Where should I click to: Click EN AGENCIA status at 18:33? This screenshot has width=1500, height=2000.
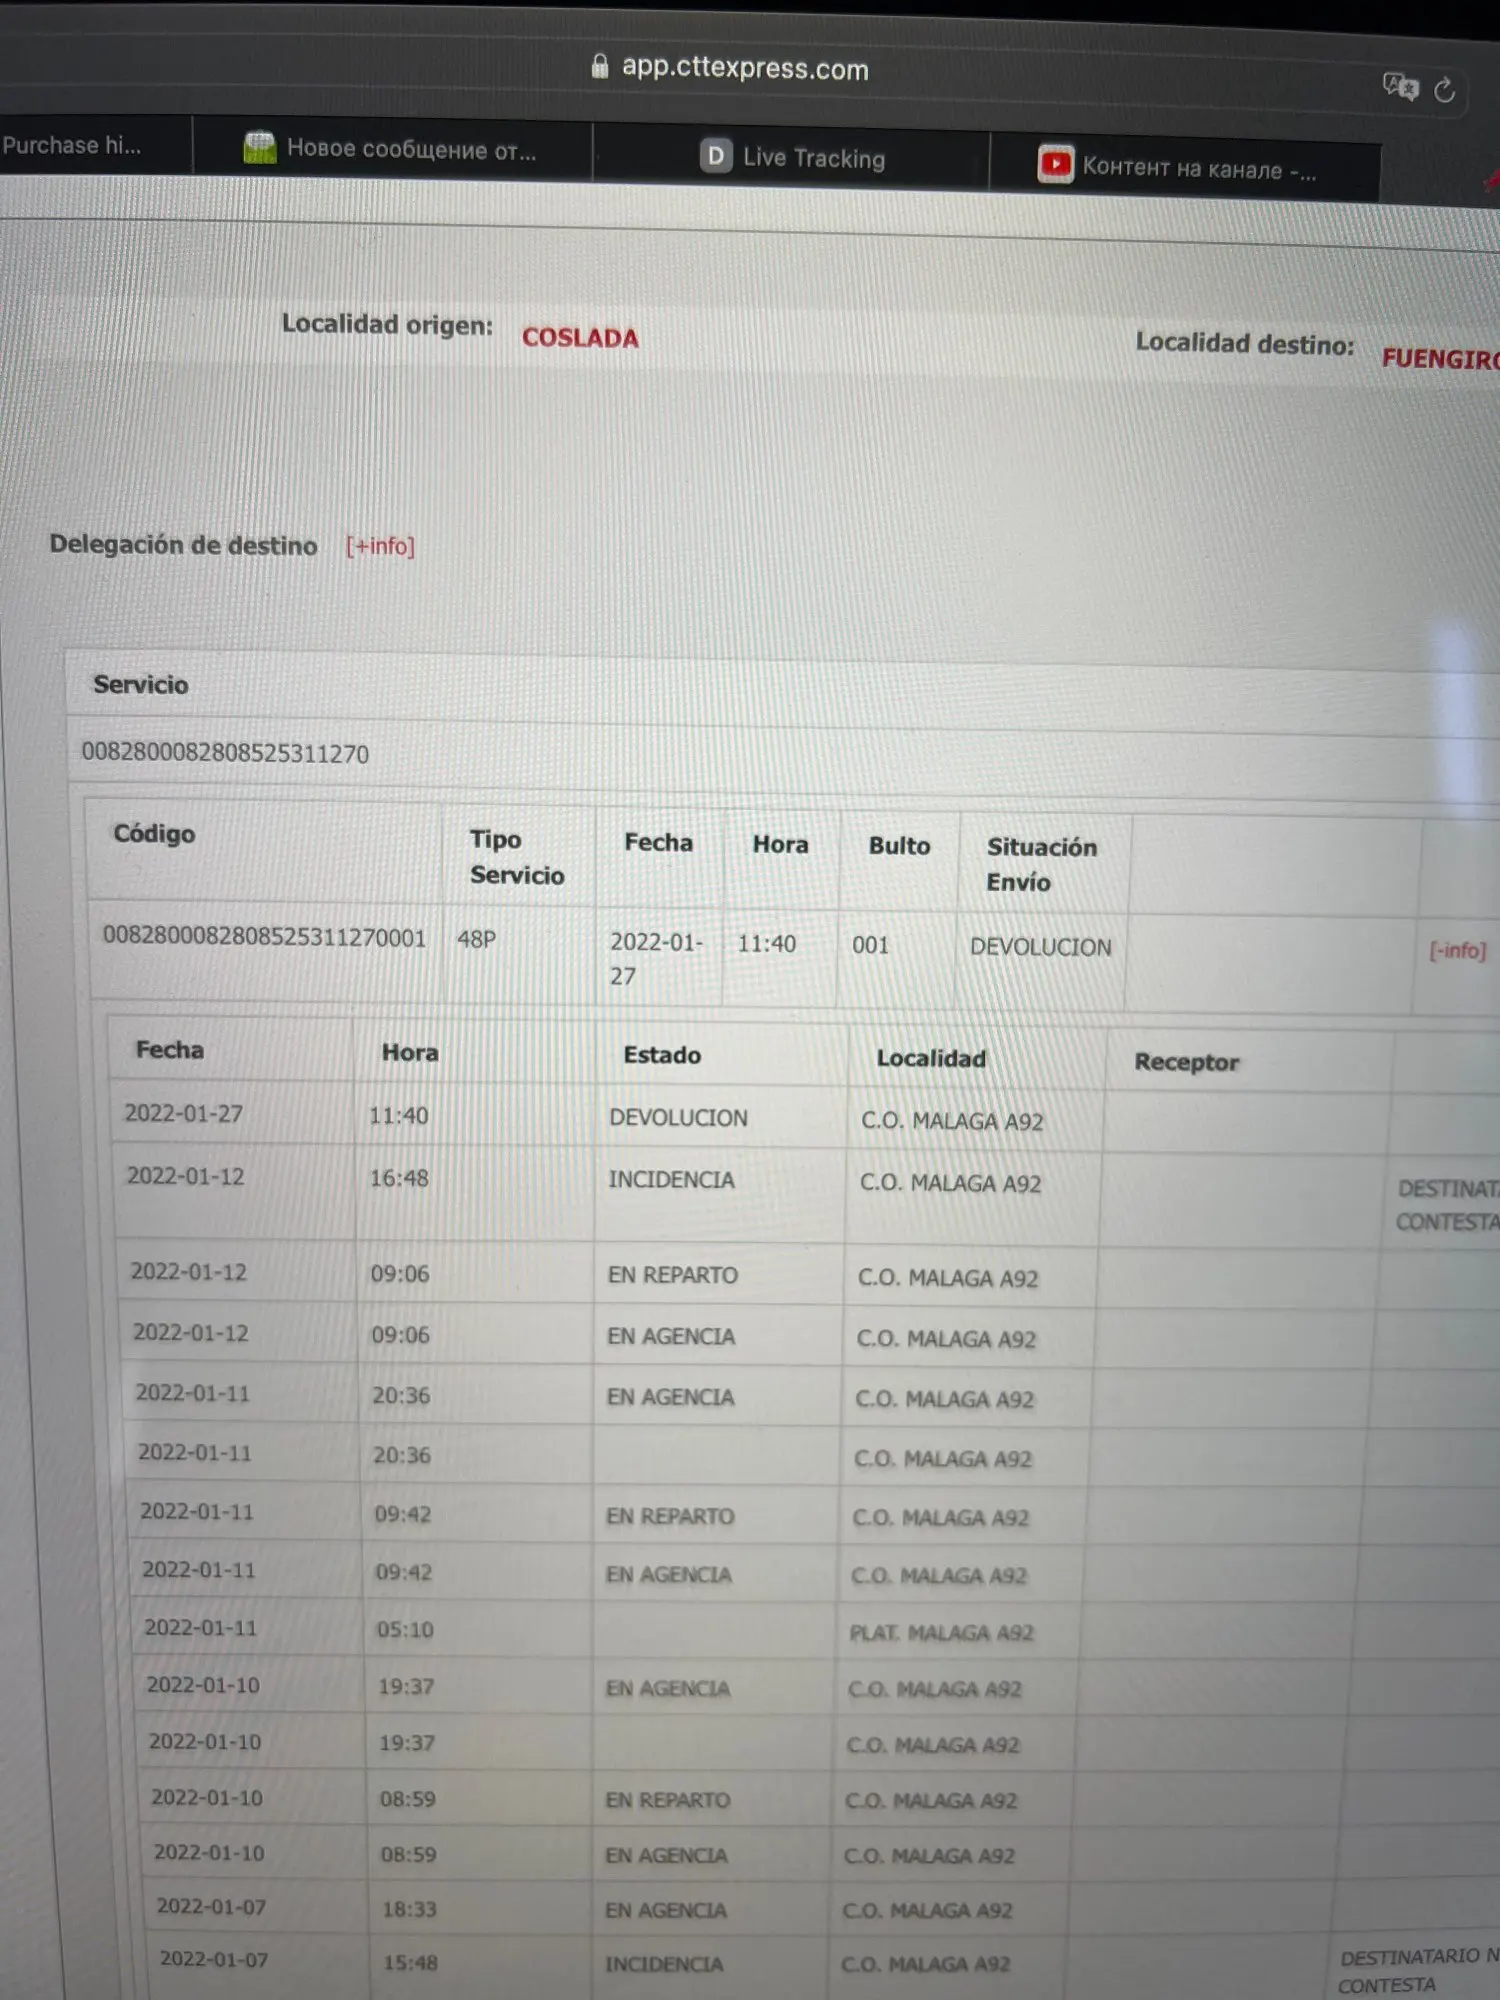coord(665,1910)
